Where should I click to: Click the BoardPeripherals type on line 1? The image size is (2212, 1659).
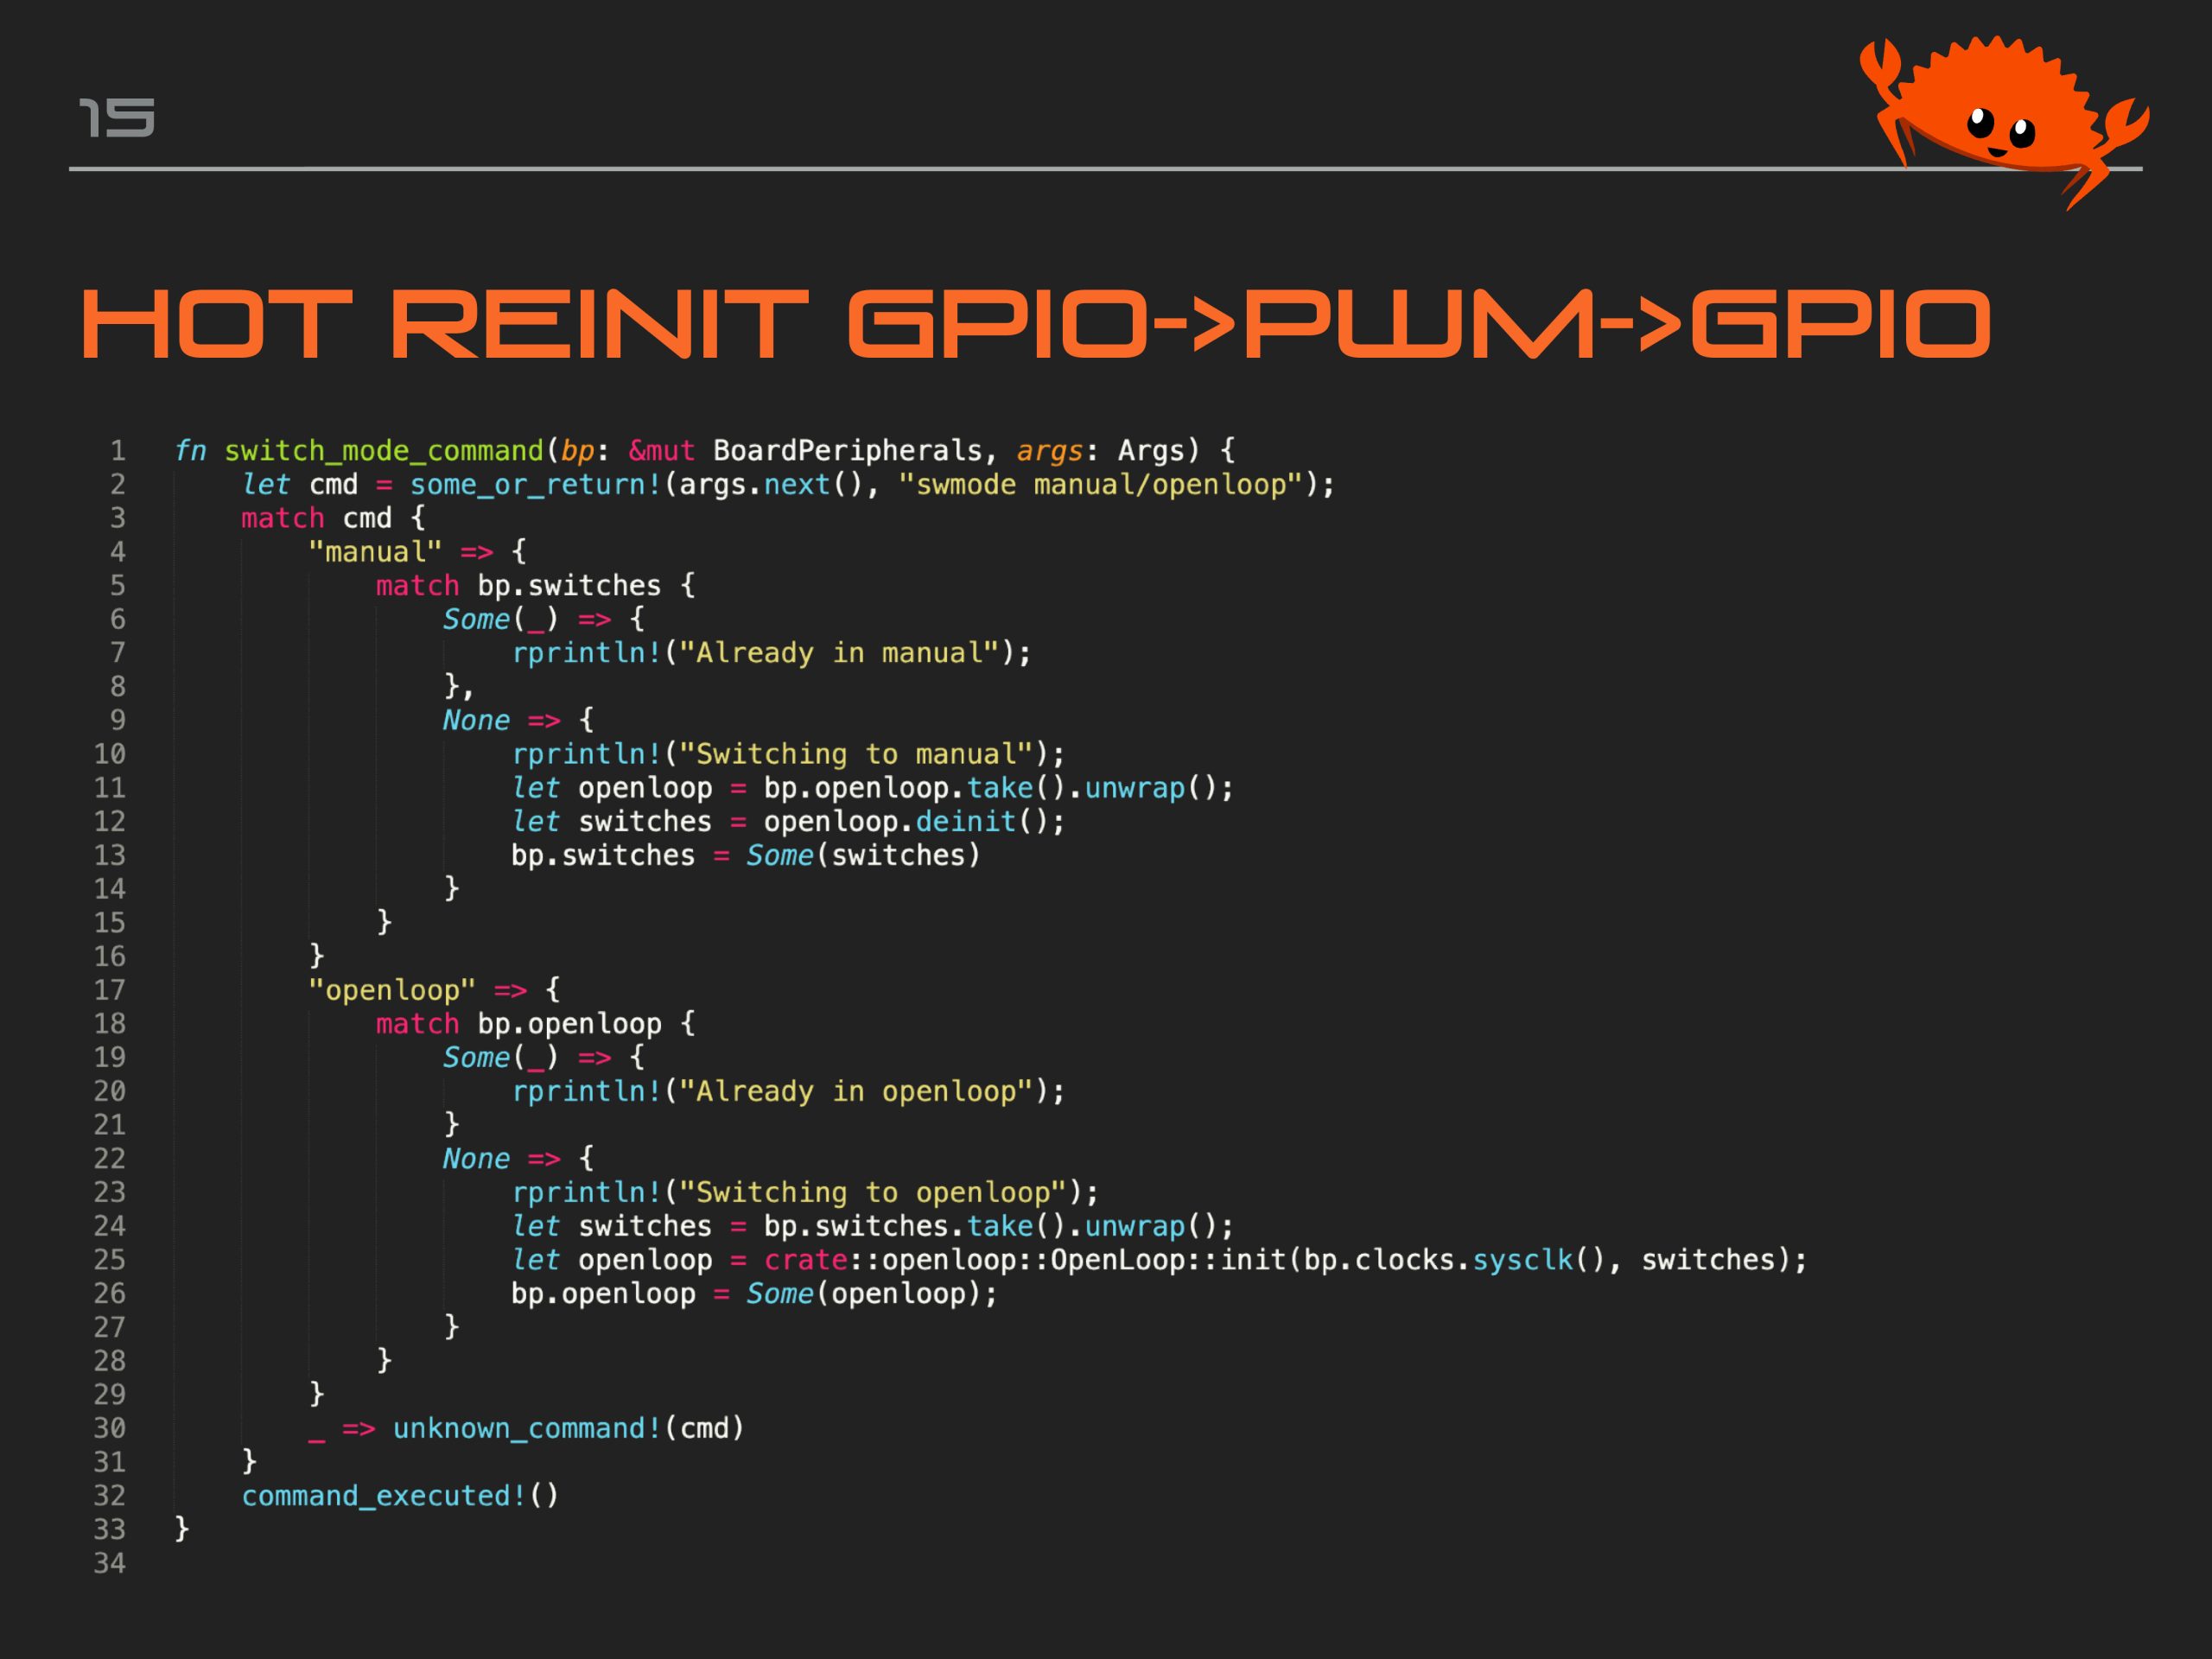click(847, 451)
